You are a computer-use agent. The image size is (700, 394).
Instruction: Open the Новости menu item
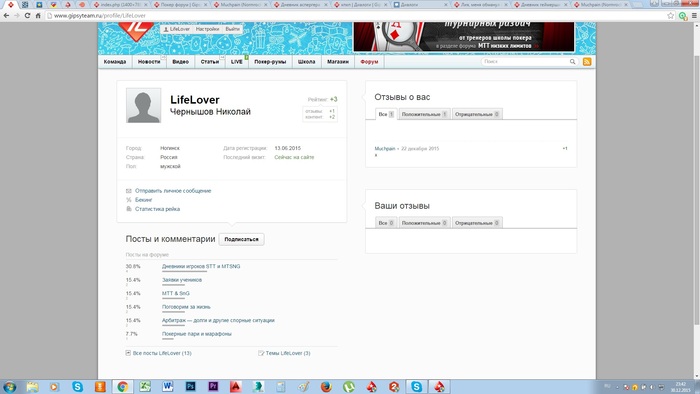click(x=149, y=62)
